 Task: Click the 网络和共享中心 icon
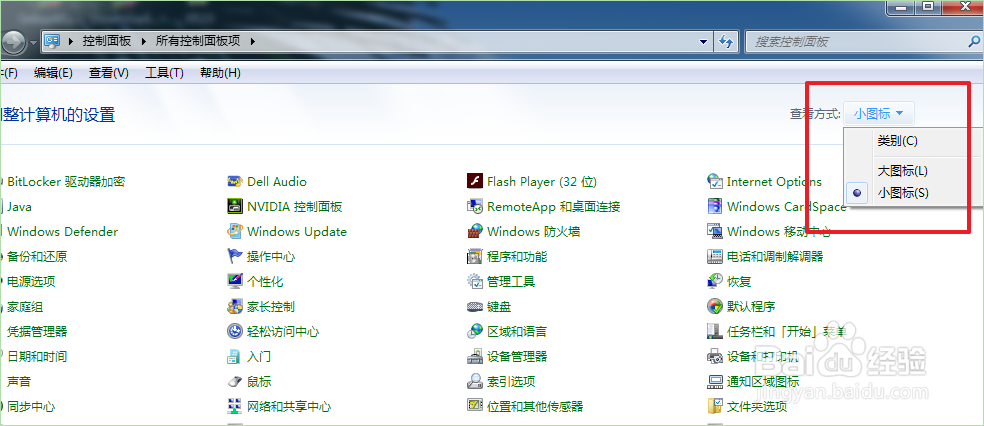click(x=235, y=407)
